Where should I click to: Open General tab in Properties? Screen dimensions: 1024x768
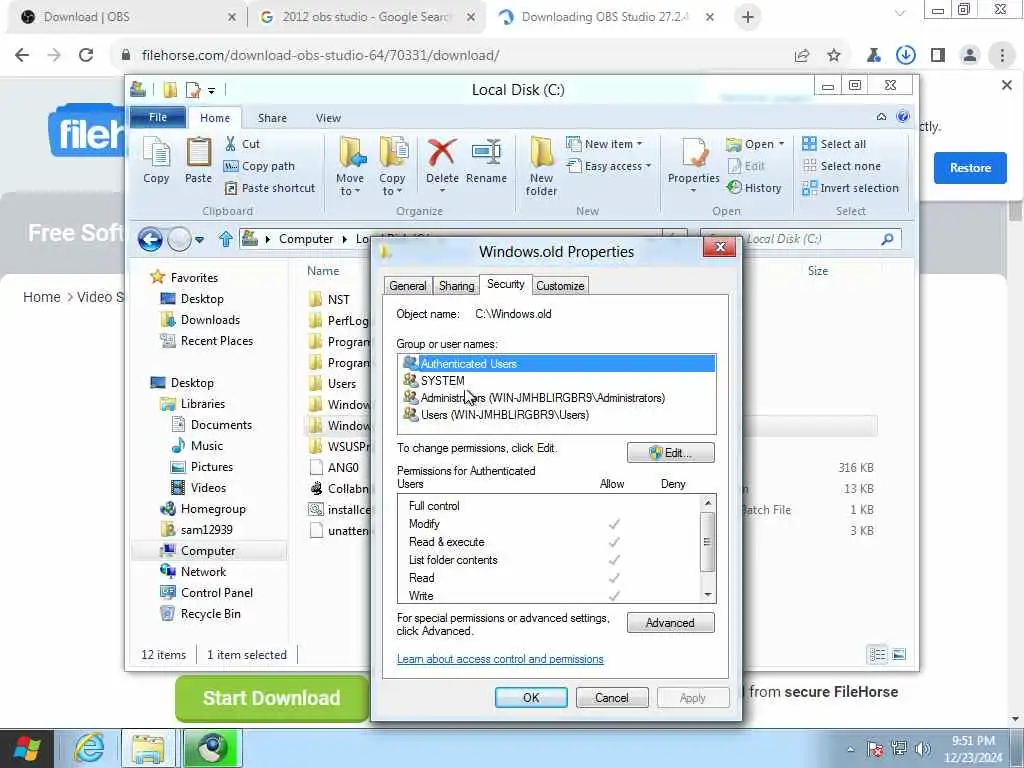(408, 285)
